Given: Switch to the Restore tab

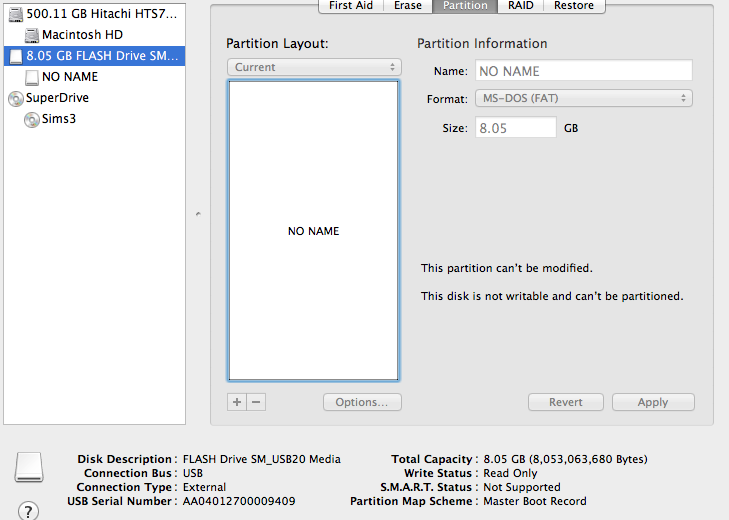Looking at the screenshot, I should pos(574,6).
